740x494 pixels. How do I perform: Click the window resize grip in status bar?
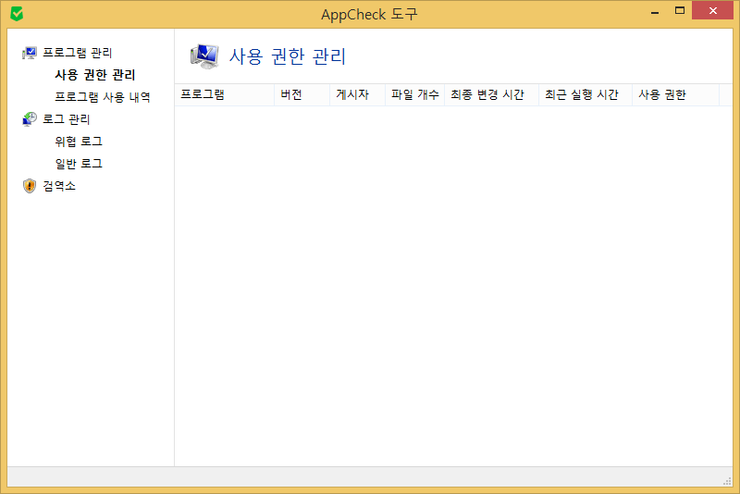(x=727, y=481)
